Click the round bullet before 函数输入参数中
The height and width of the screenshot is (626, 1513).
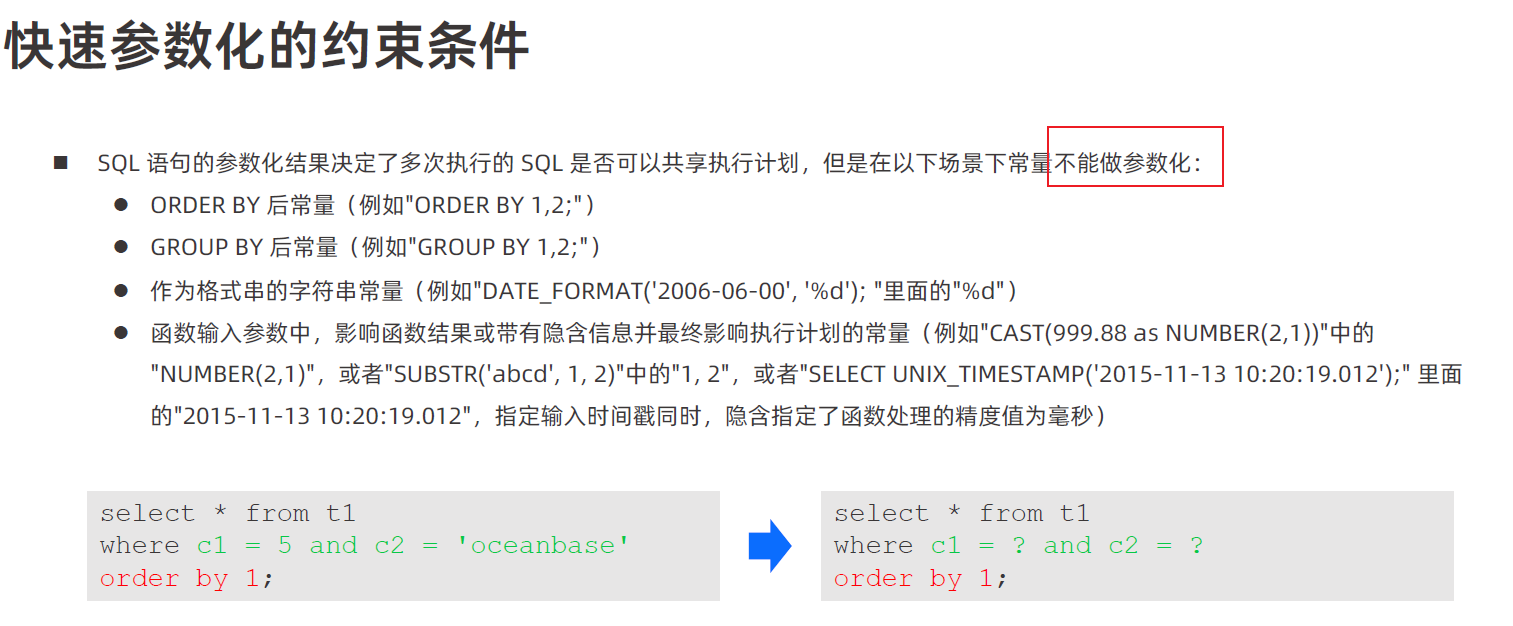tap(121, 332)
